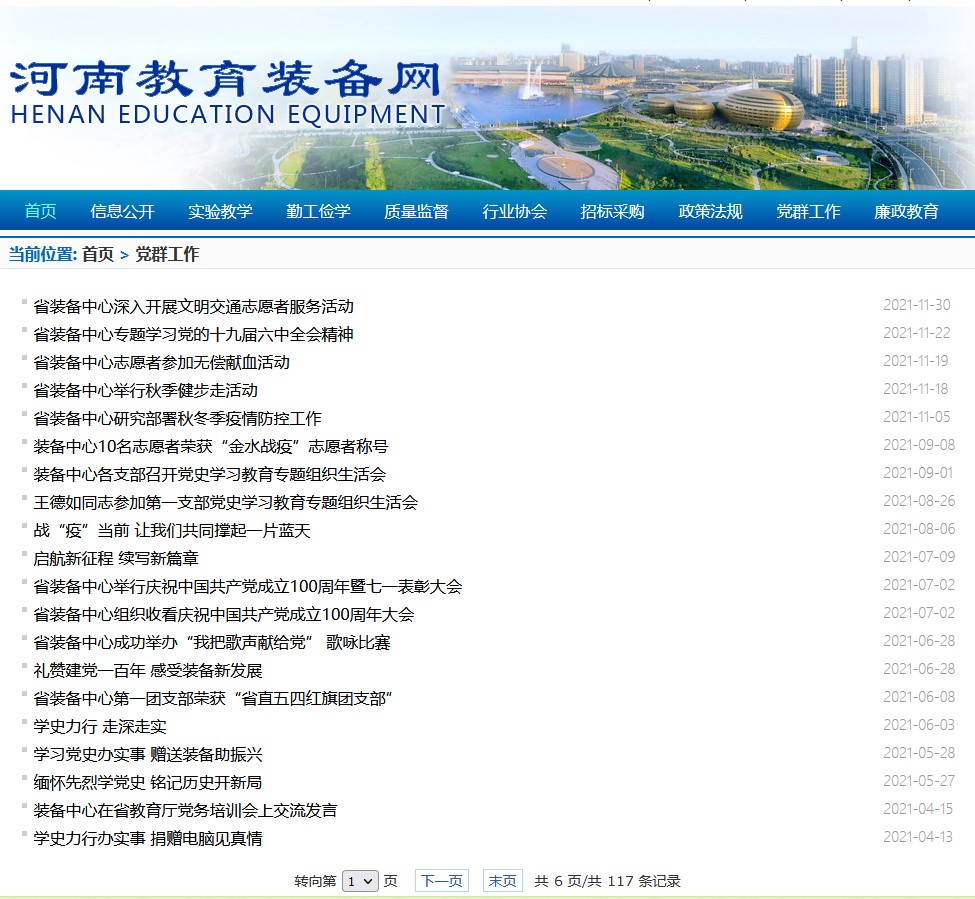Click the 首页 breadcrumb link
The image size is (975, 899).
tap(98, 254)
